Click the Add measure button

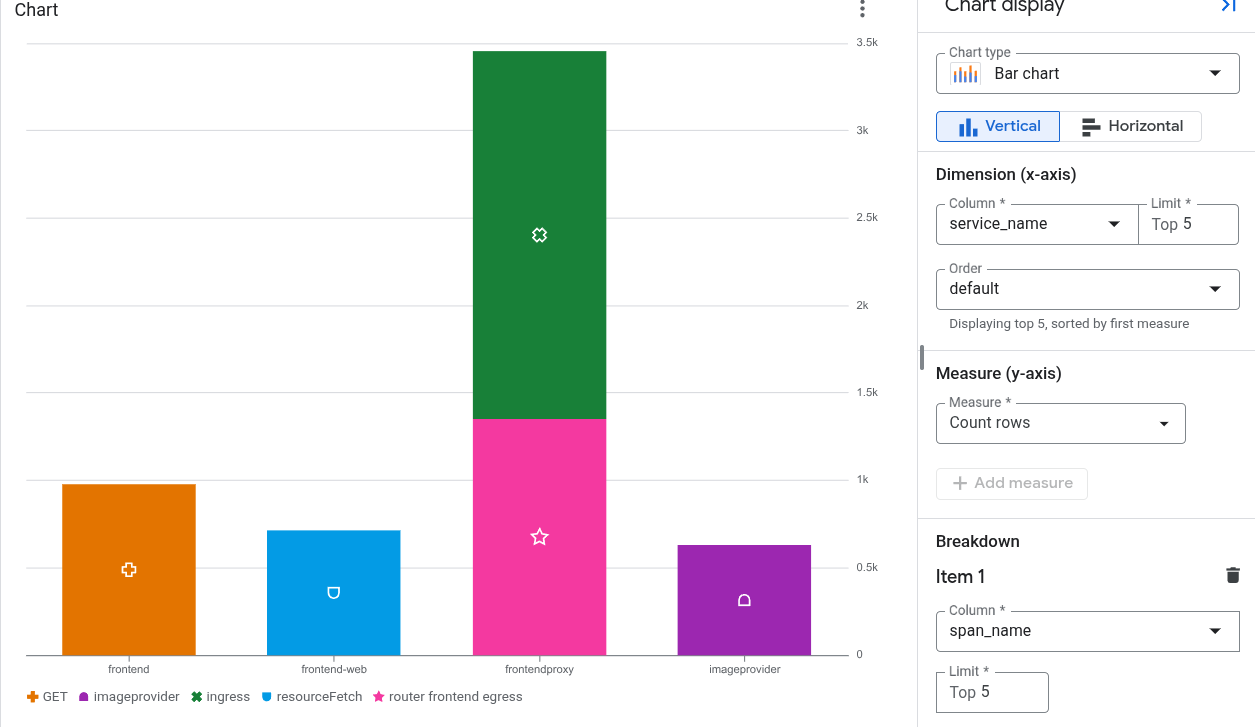pyautogui.click(x=1011, y=483)
